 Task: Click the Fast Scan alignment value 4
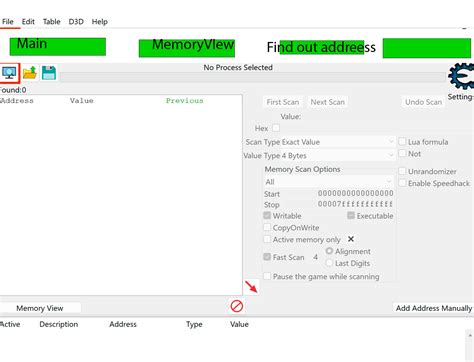click(315, 257)
